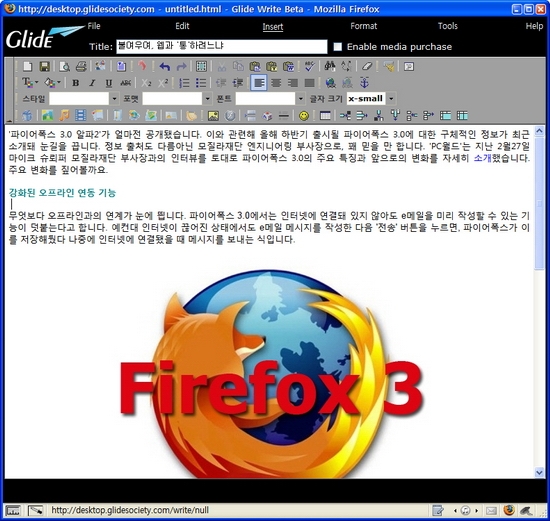
Task: Insert a hyperlink with the globe icon
Action: pyautogui.click(x=330, y=83)
